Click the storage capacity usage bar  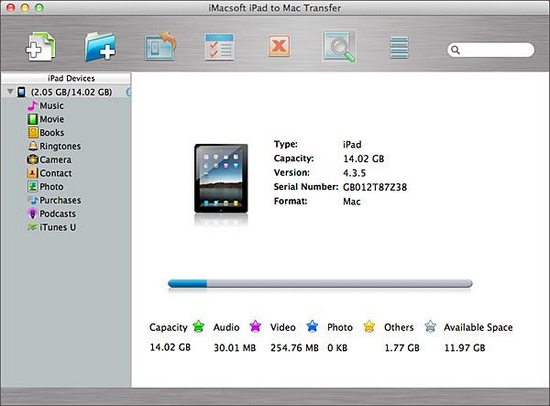[320, 284]
